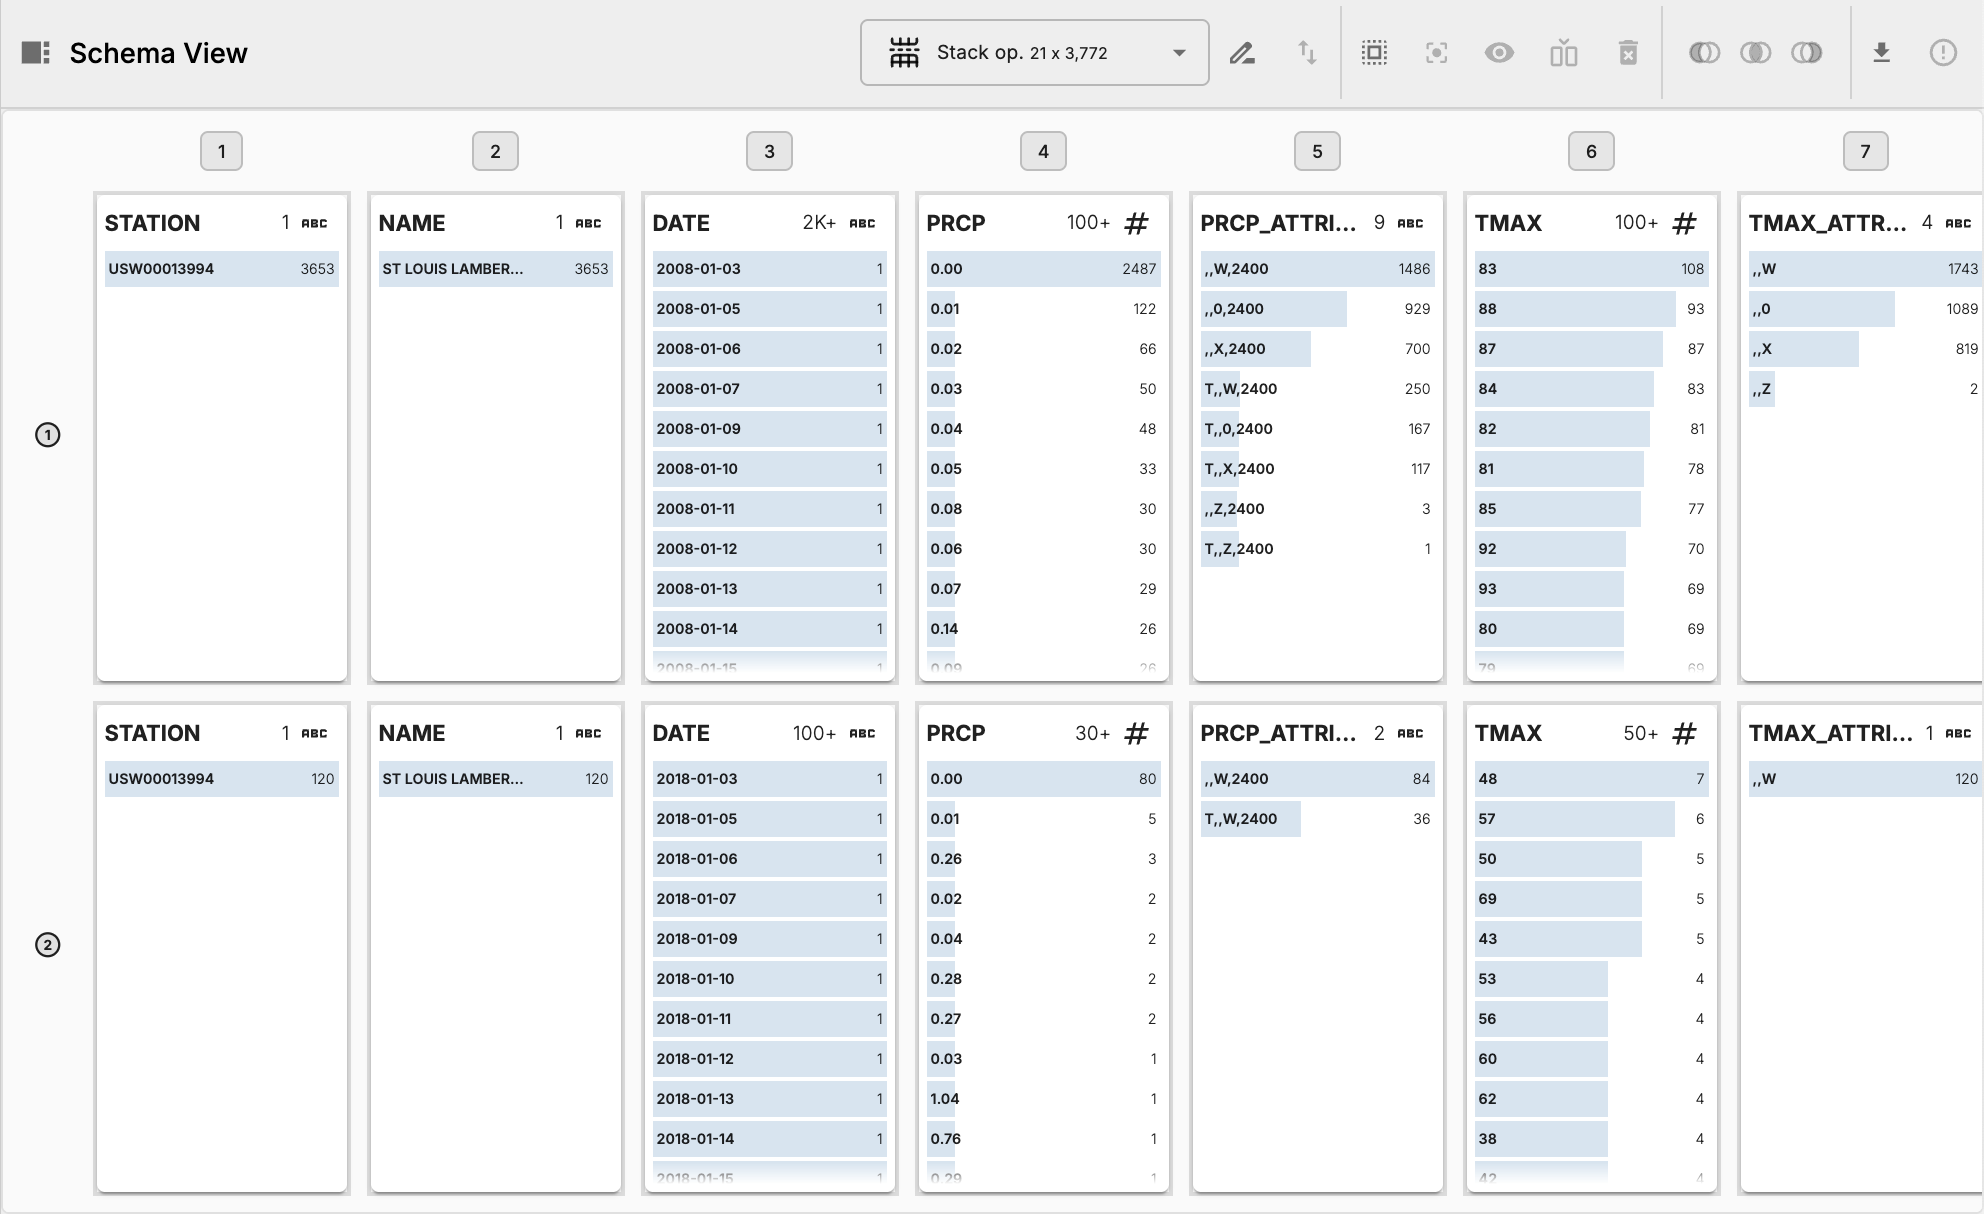This screenshot has width=1984, height=1214.
Task: Select date 2018-01-14 row
Action: pos(769,1139)
